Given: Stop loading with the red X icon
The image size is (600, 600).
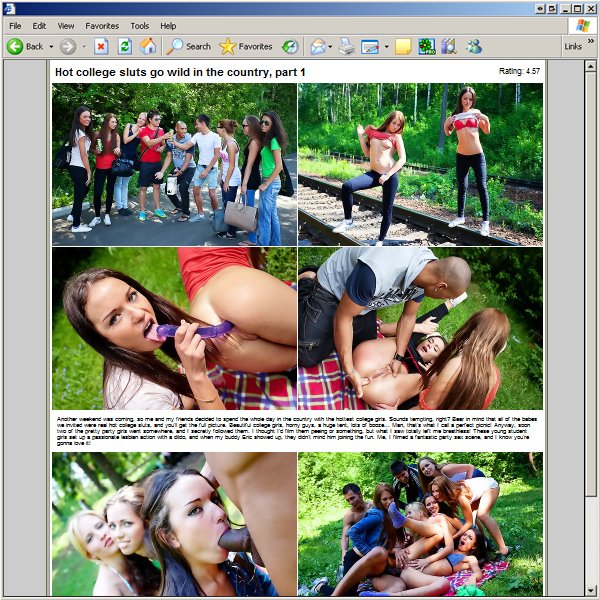Looking at the screenshot, I should [x=101, y=47].
